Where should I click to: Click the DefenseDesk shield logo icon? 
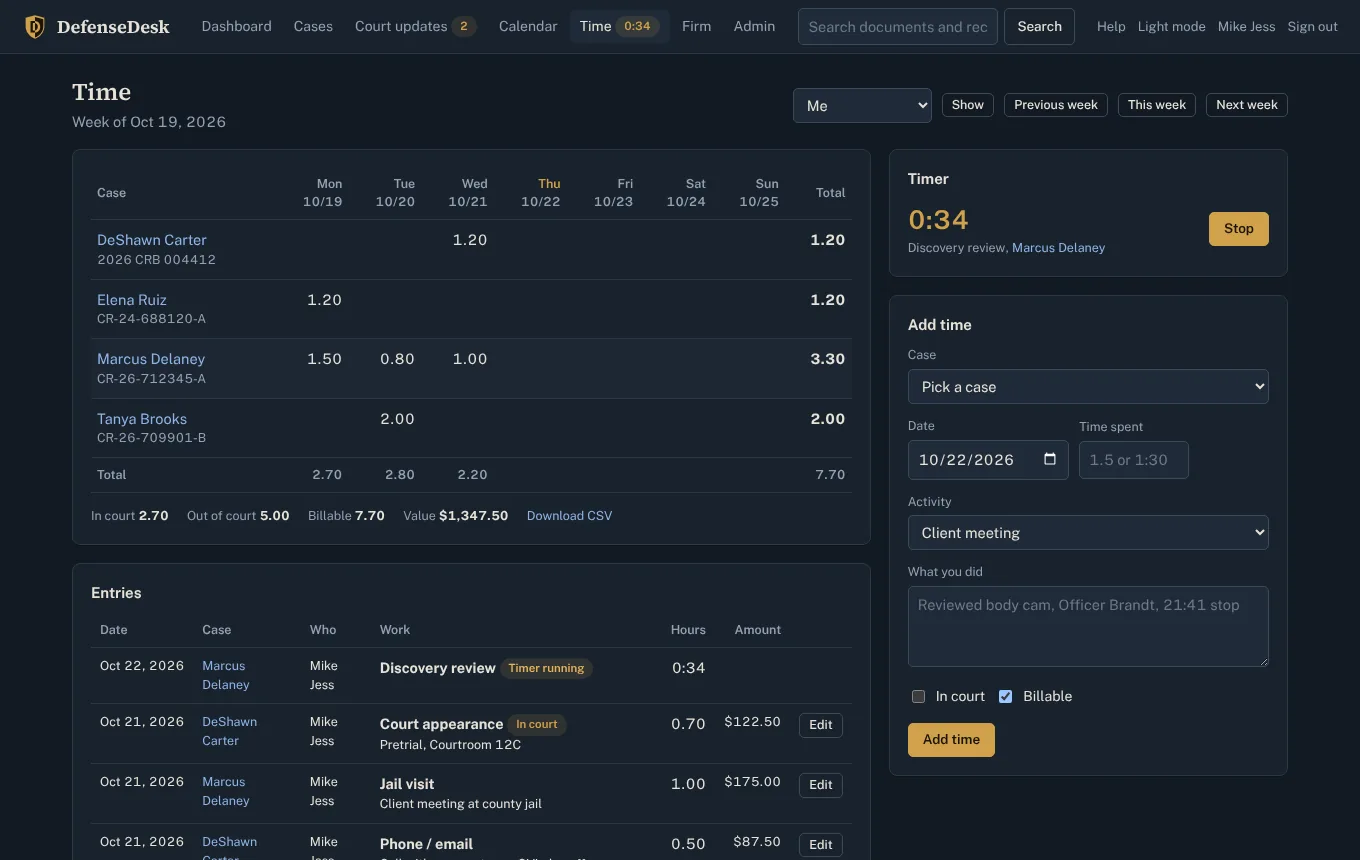click(35, 27)
